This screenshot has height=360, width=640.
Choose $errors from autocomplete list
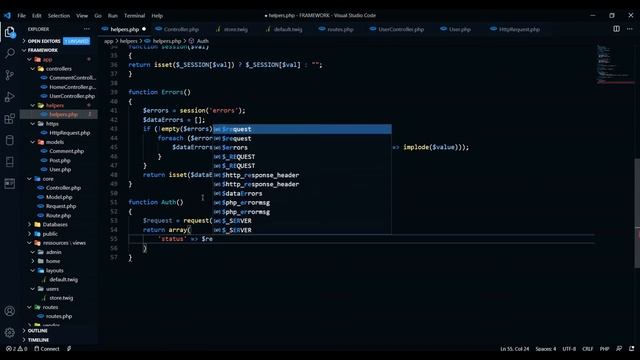302,148
